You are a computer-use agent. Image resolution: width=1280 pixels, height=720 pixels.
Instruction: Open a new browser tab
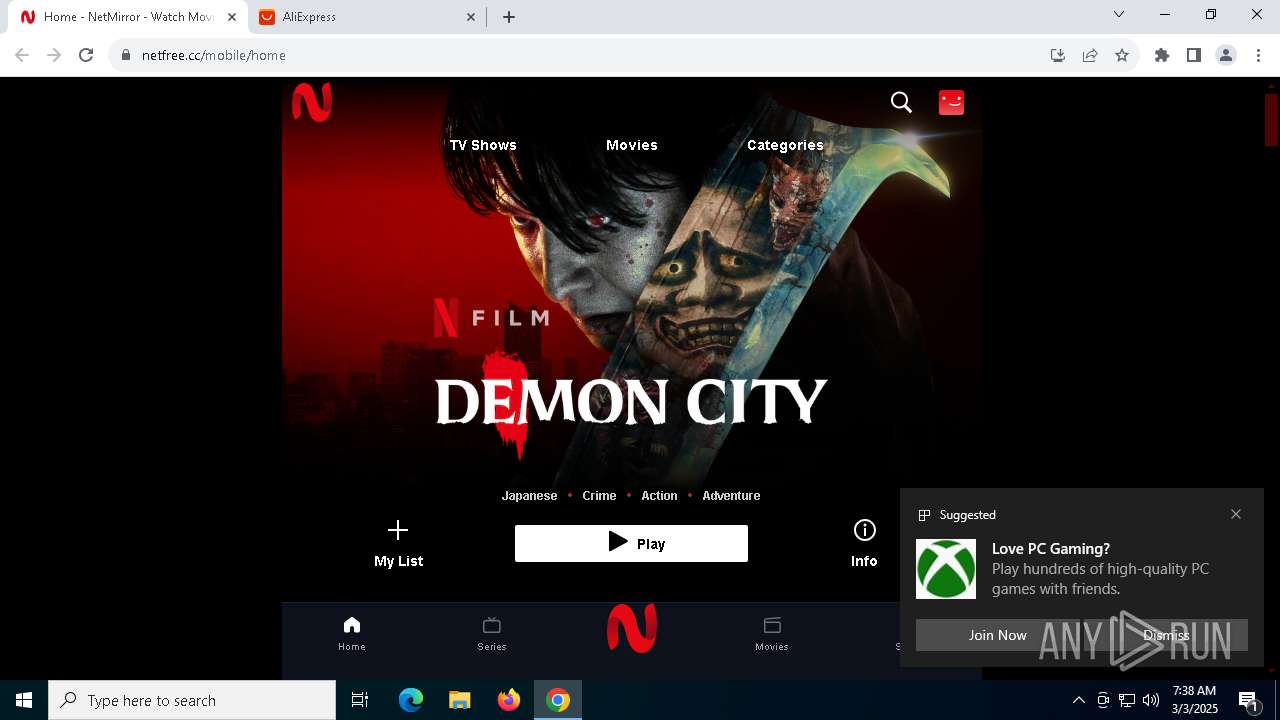click(x=509, y=17)
